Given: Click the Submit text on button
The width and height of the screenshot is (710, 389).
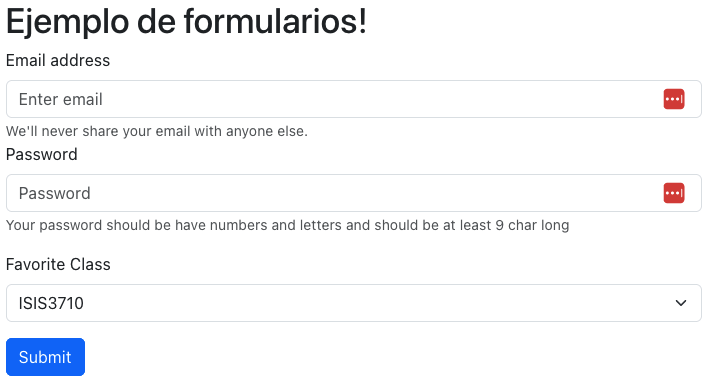Looking at the screenshot, I should pyautogui.click(x=45, y=357).
